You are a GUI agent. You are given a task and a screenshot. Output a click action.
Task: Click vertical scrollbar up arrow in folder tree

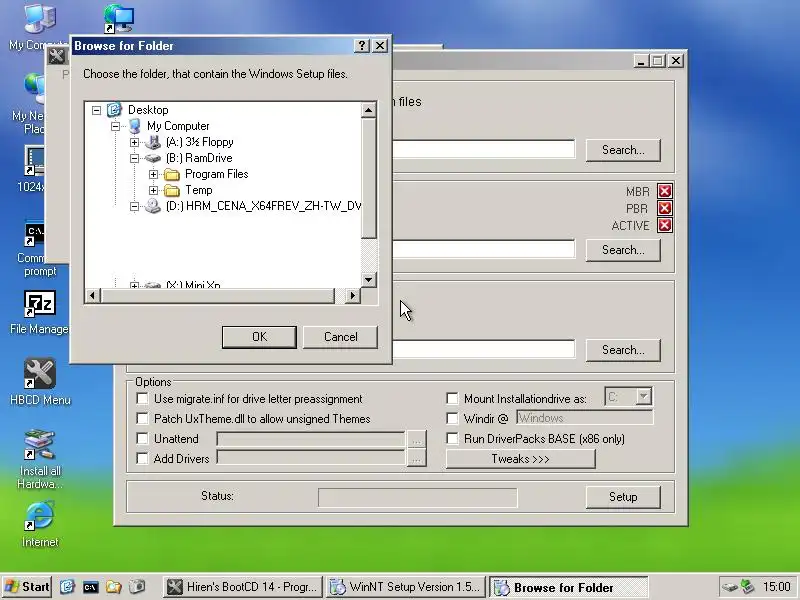369,110
